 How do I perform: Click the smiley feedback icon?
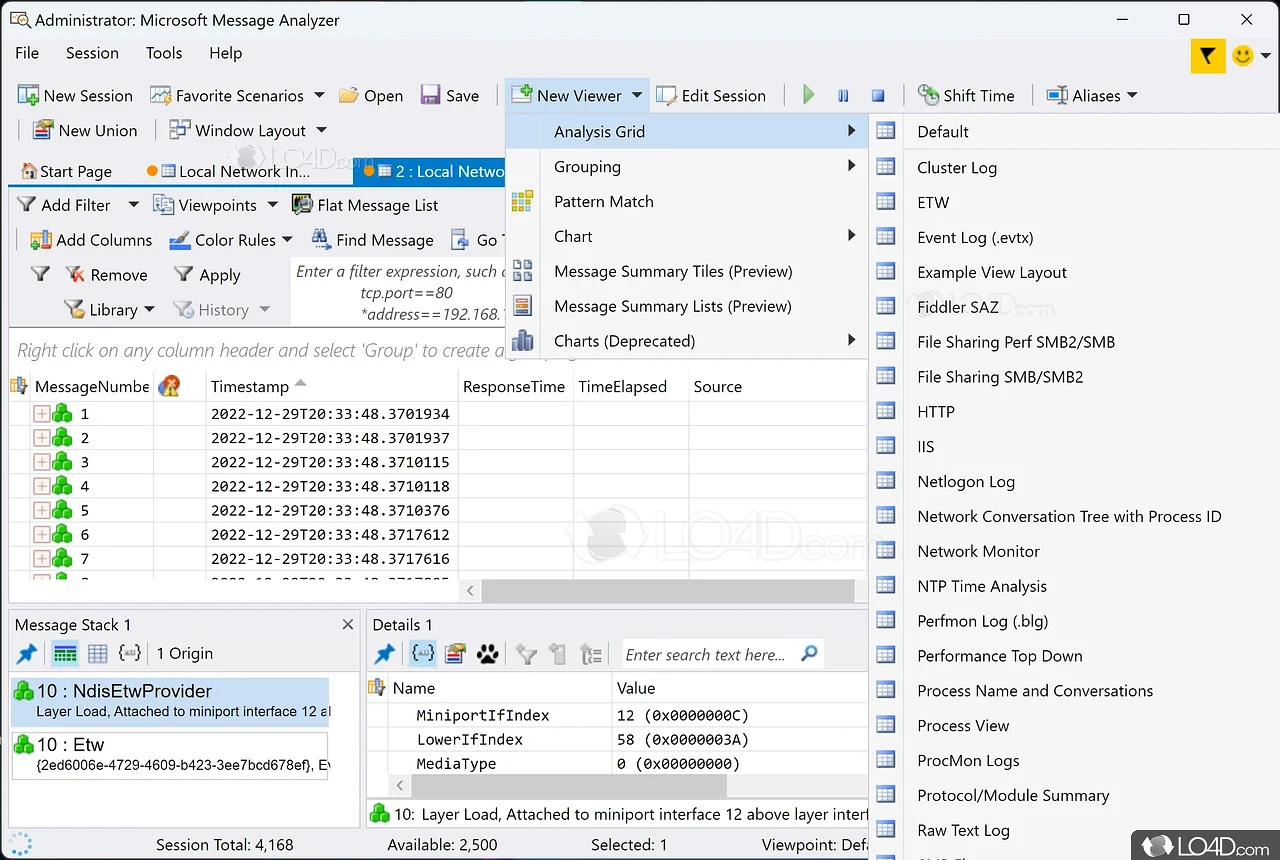pos(1243,56)
